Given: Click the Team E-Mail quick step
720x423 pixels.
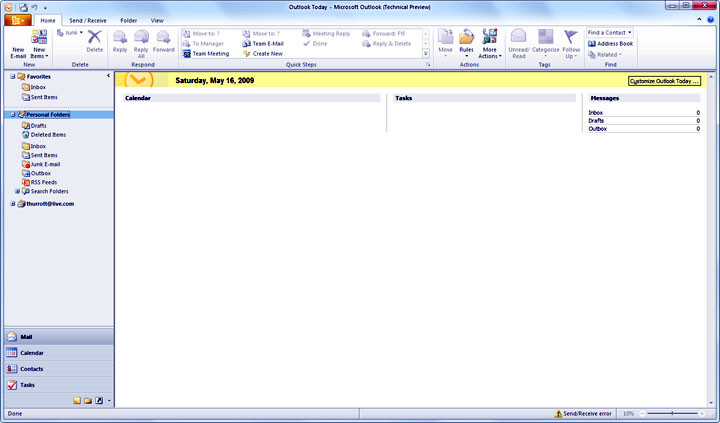Looking at the screenshot, I should 263,44.
